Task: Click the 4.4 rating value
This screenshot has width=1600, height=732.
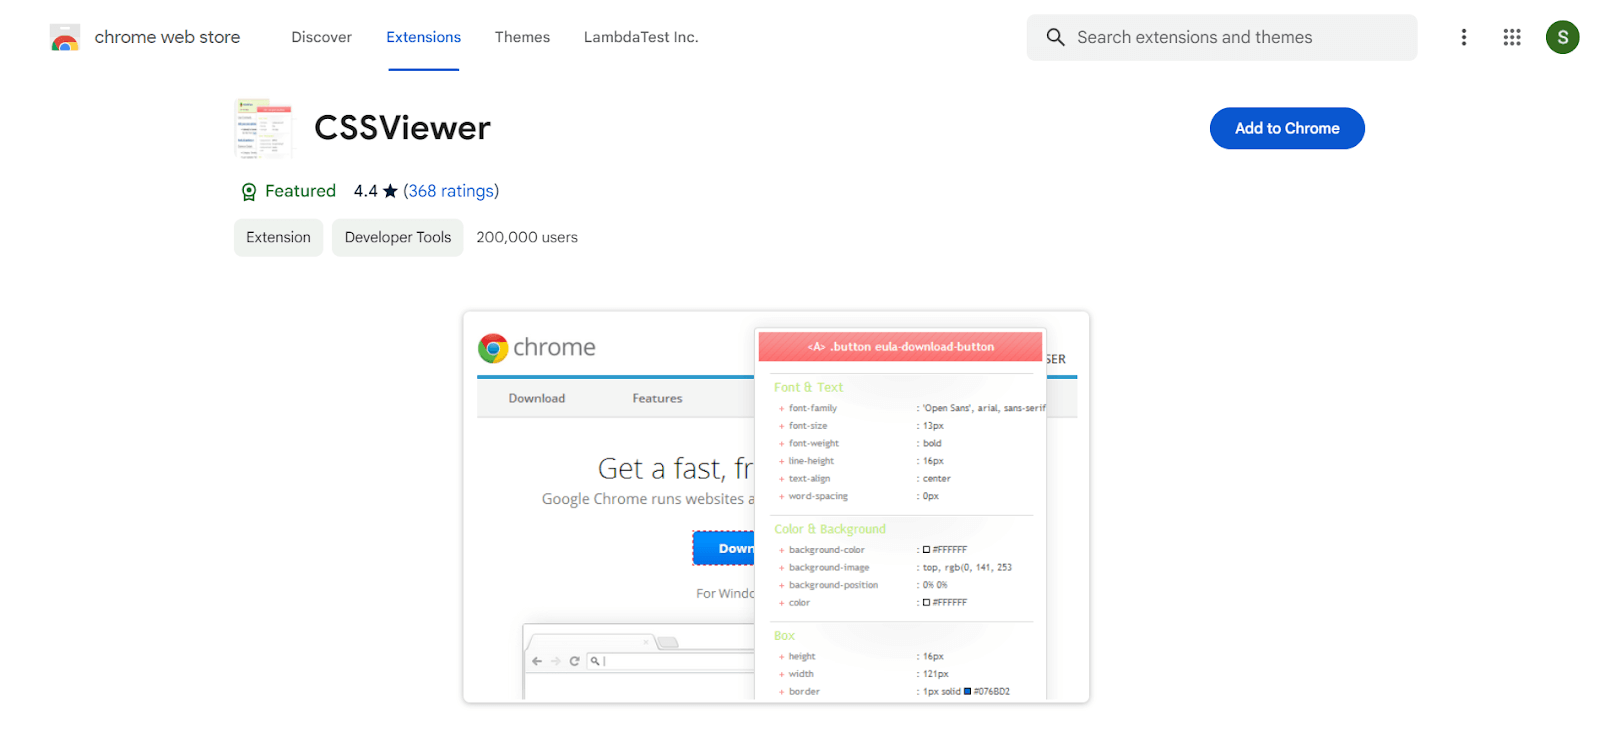Action: pyautogui.click(x=365, y=191)
